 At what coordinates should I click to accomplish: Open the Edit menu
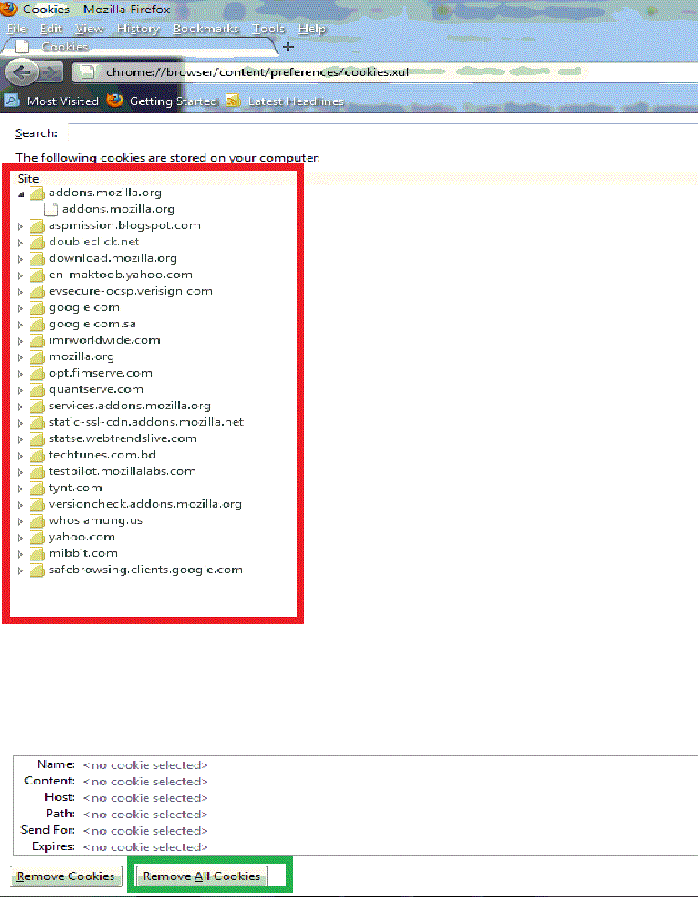51,28
